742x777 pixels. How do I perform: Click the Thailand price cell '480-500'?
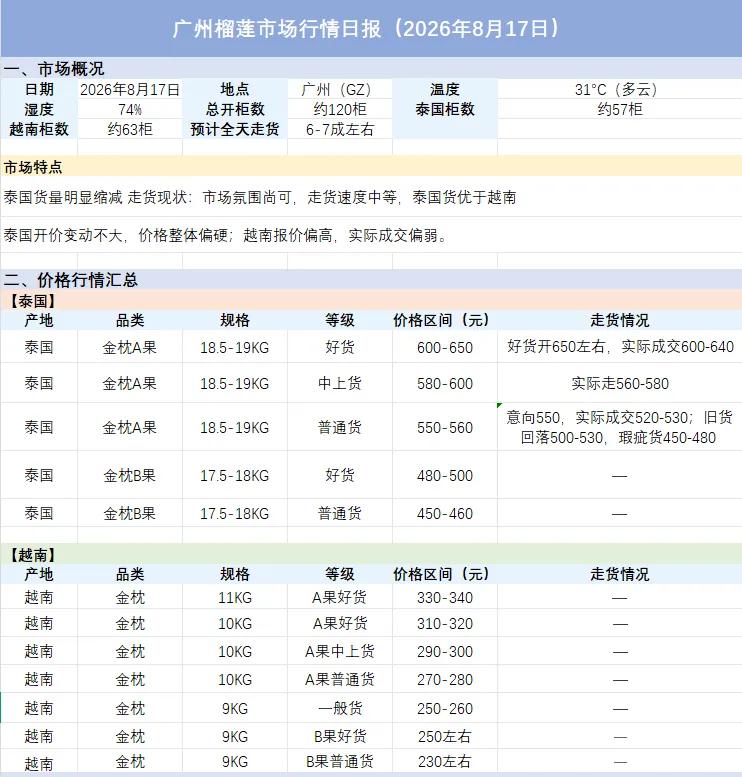(x=445, y=476)
